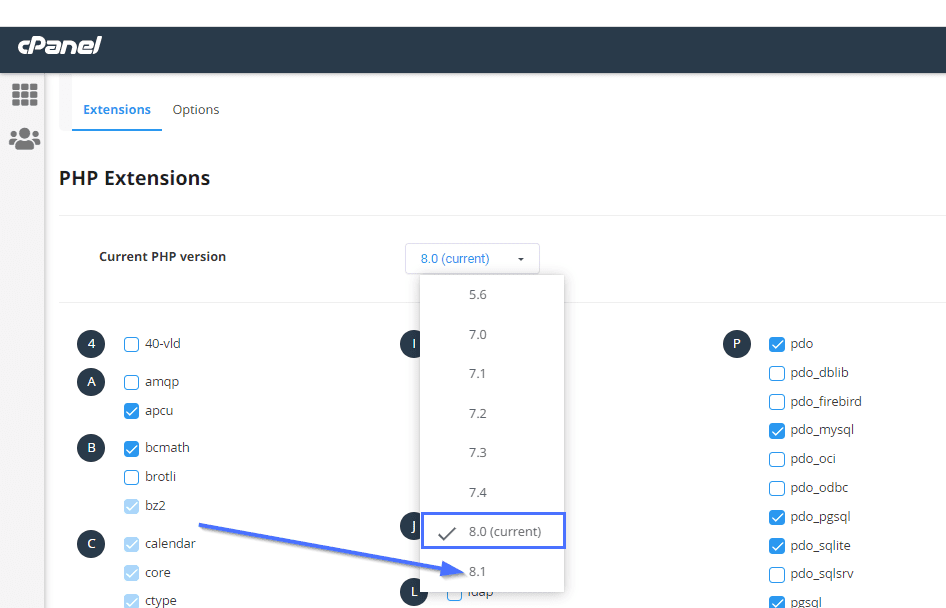Enable the brotli extension checkbox

pos(132,478)
